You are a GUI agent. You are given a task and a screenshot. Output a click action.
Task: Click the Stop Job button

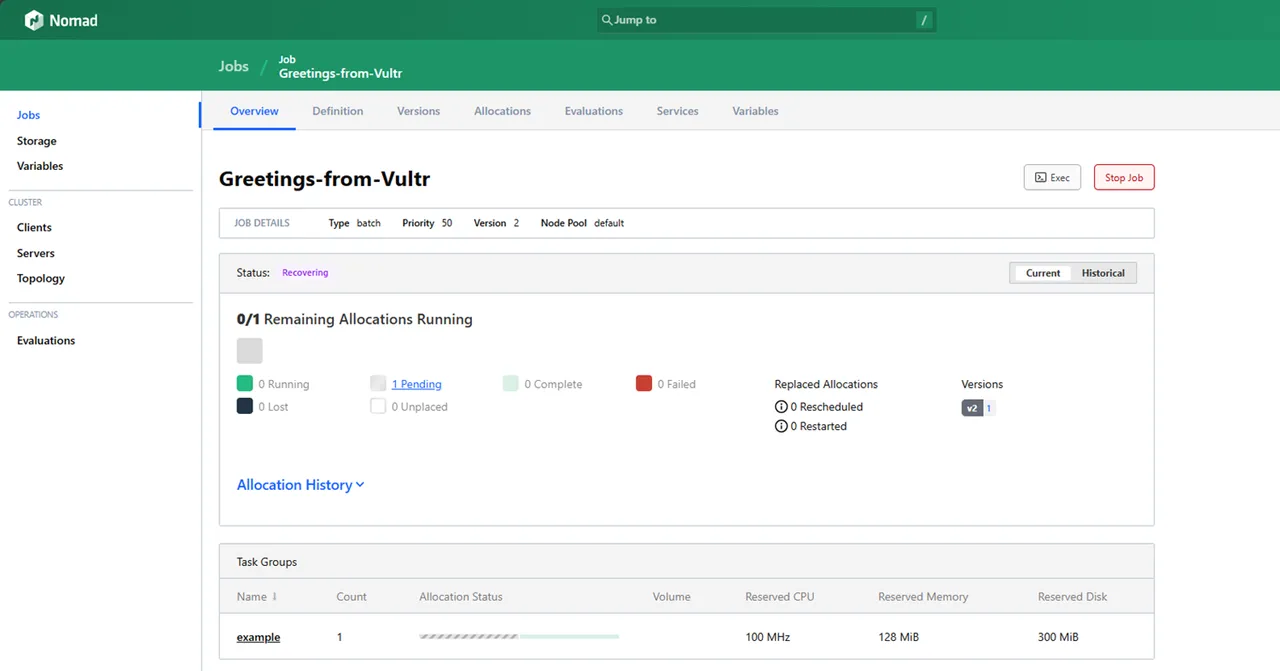tap(1124, 177)
